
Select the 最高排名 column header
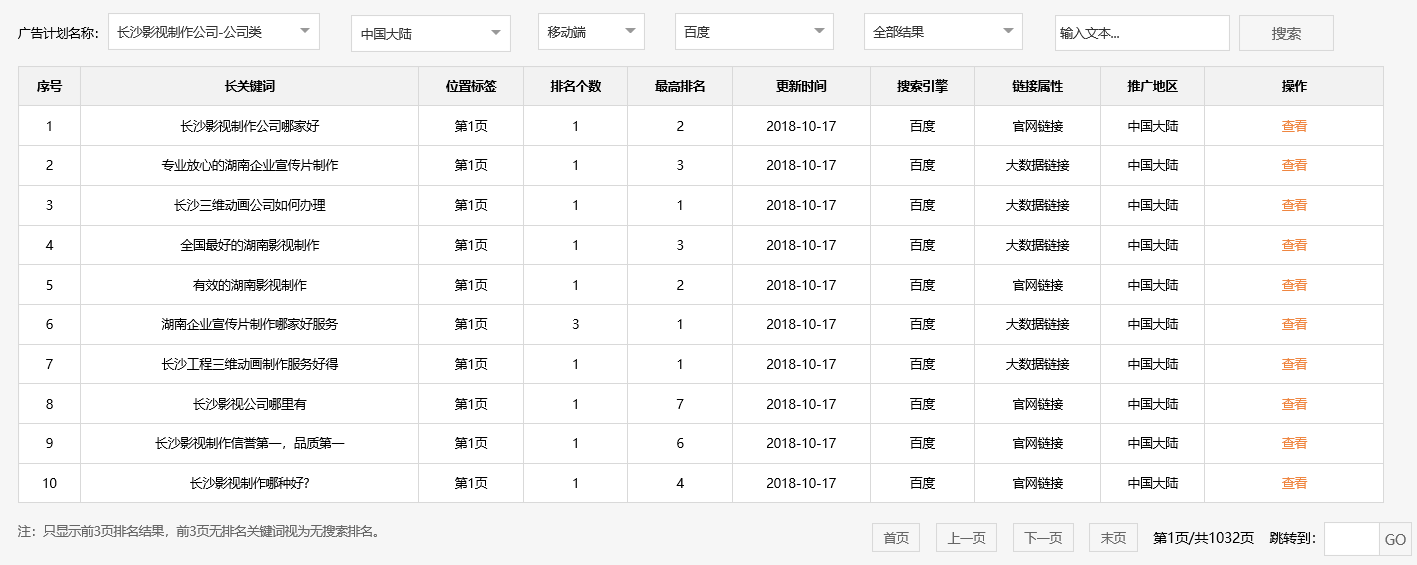(x=680, y=86)
